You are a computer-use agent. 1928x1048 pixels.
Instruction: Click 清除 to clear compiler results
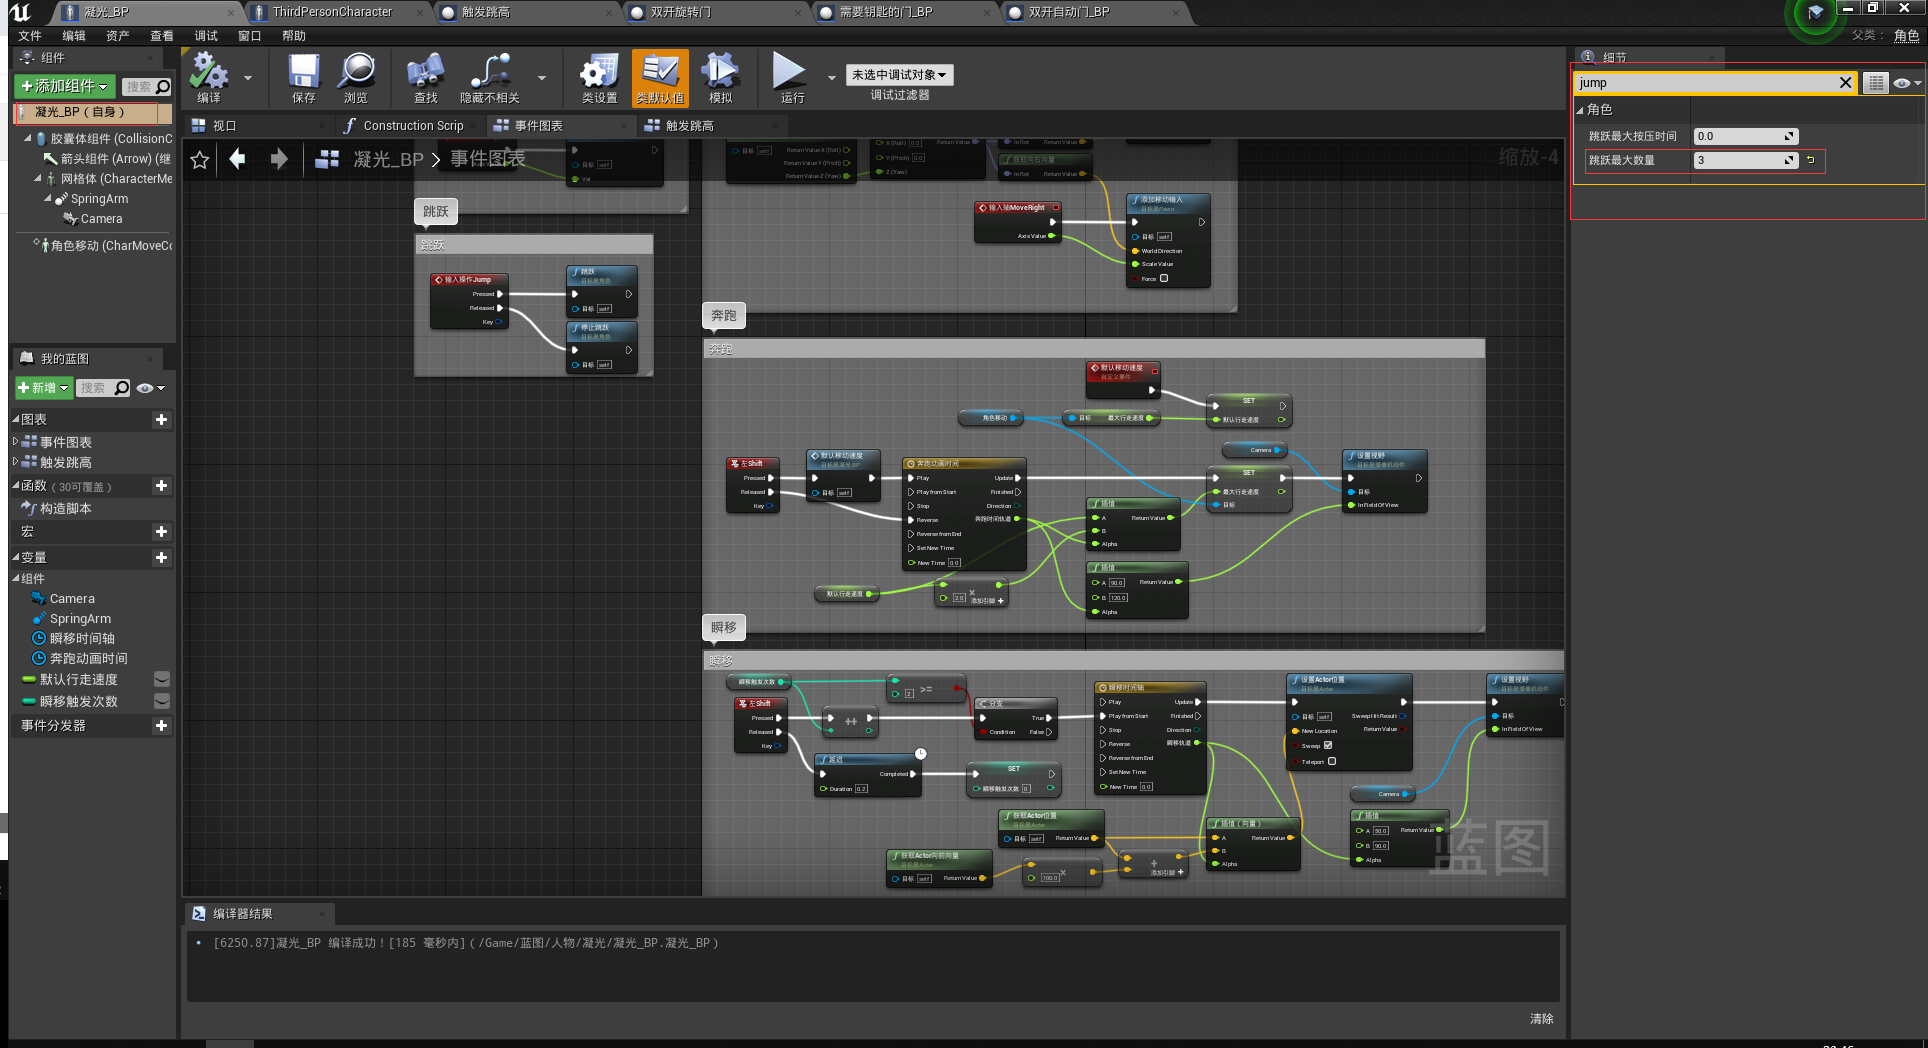(x=1541, y=1019)
